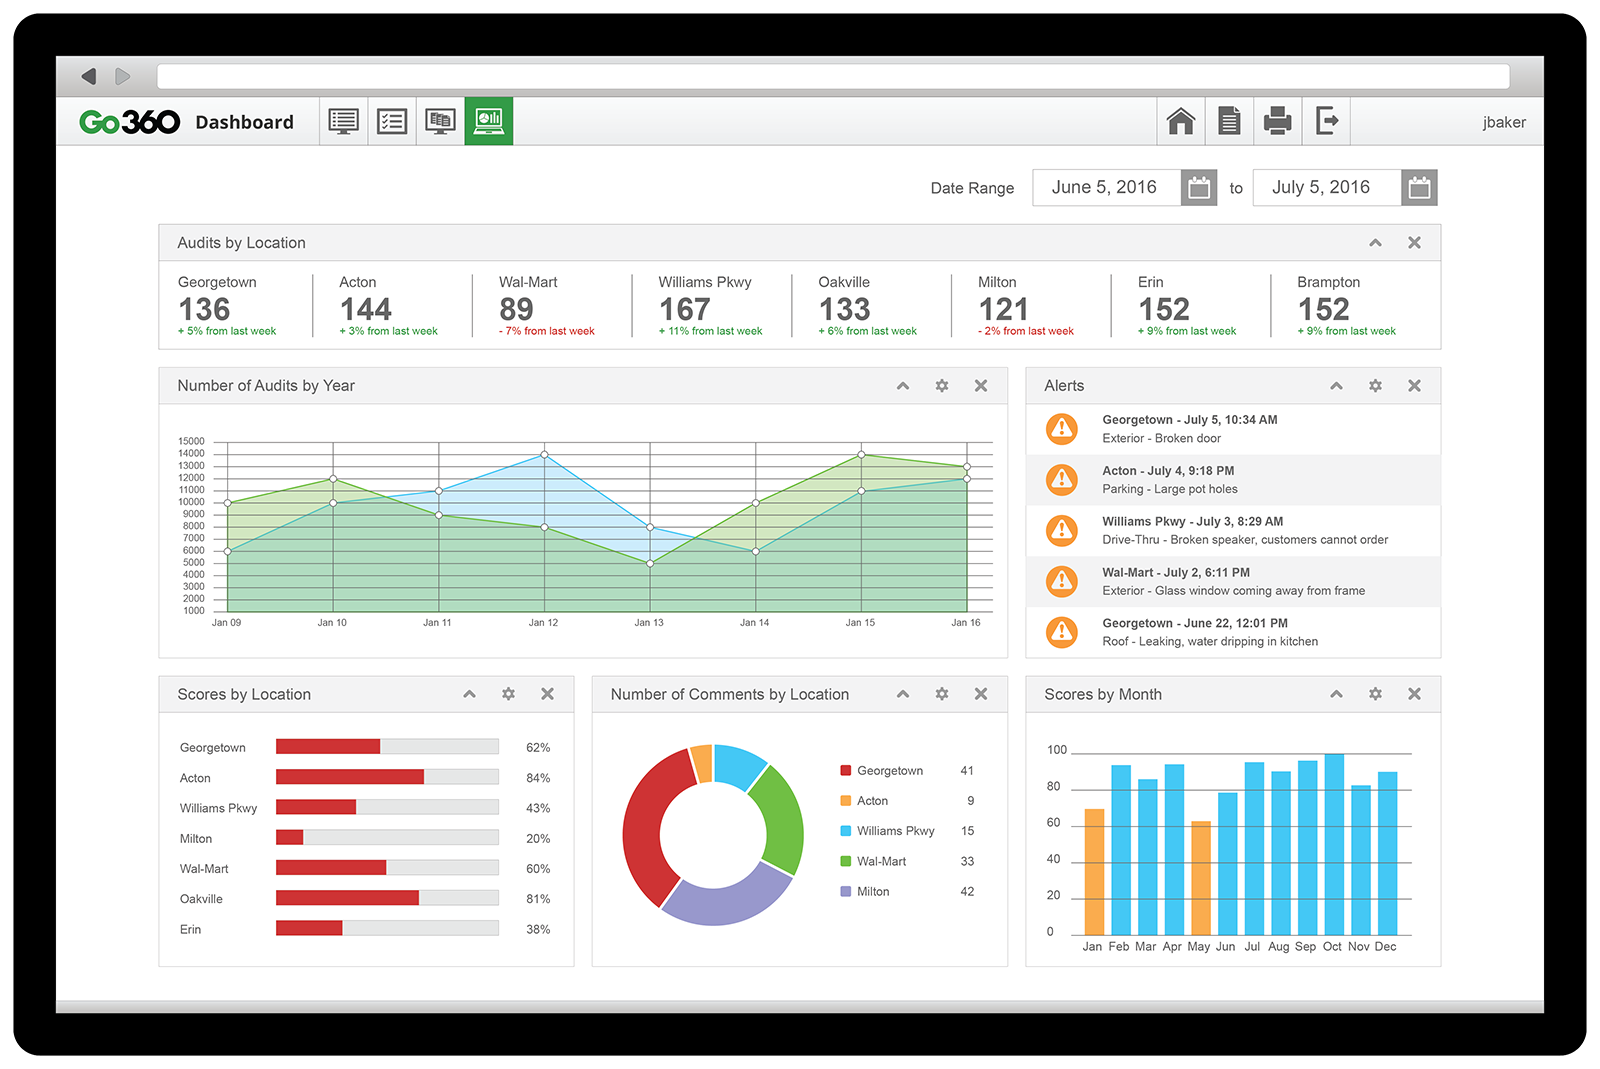Open the Georgetown broken door alert
This screenshot has width=1600, height=1069.
1189,429
